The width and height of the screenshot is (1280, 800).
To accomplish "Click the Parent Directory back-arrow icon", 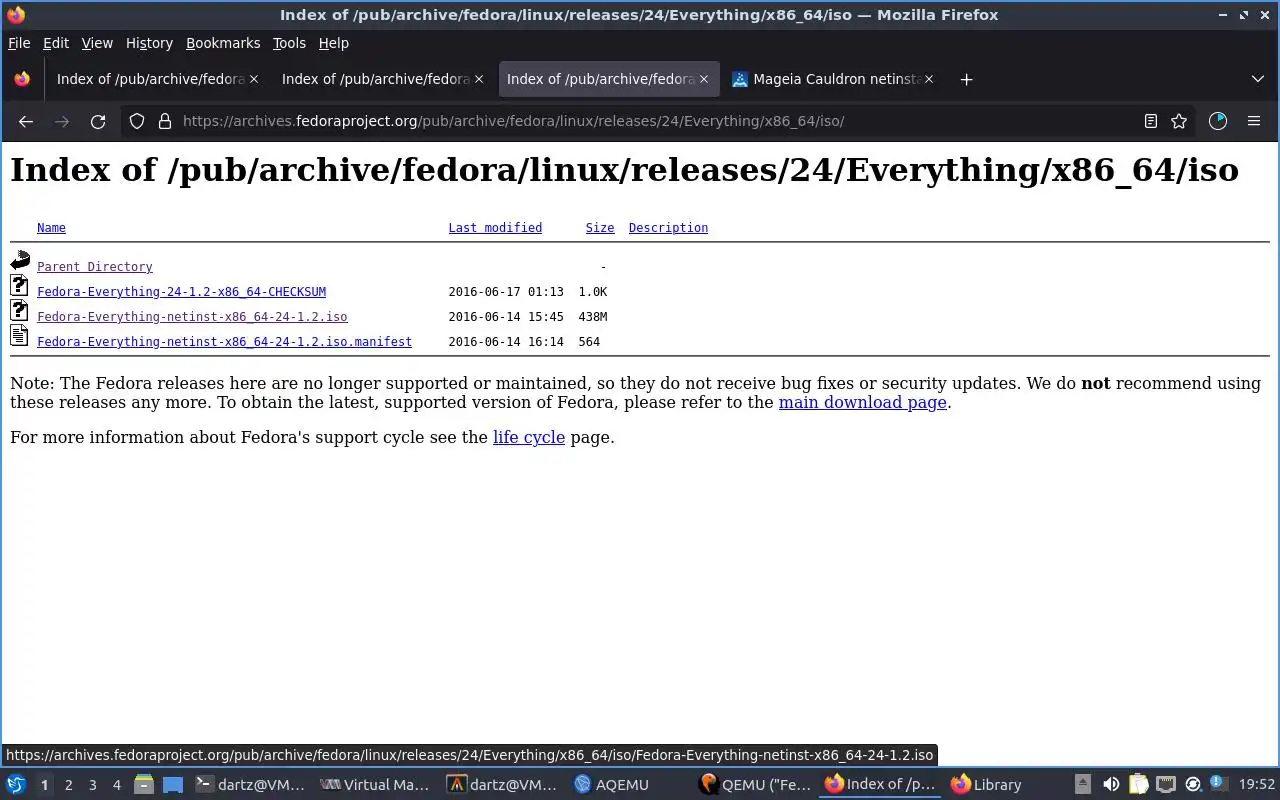I will click(x=20, y=261).
